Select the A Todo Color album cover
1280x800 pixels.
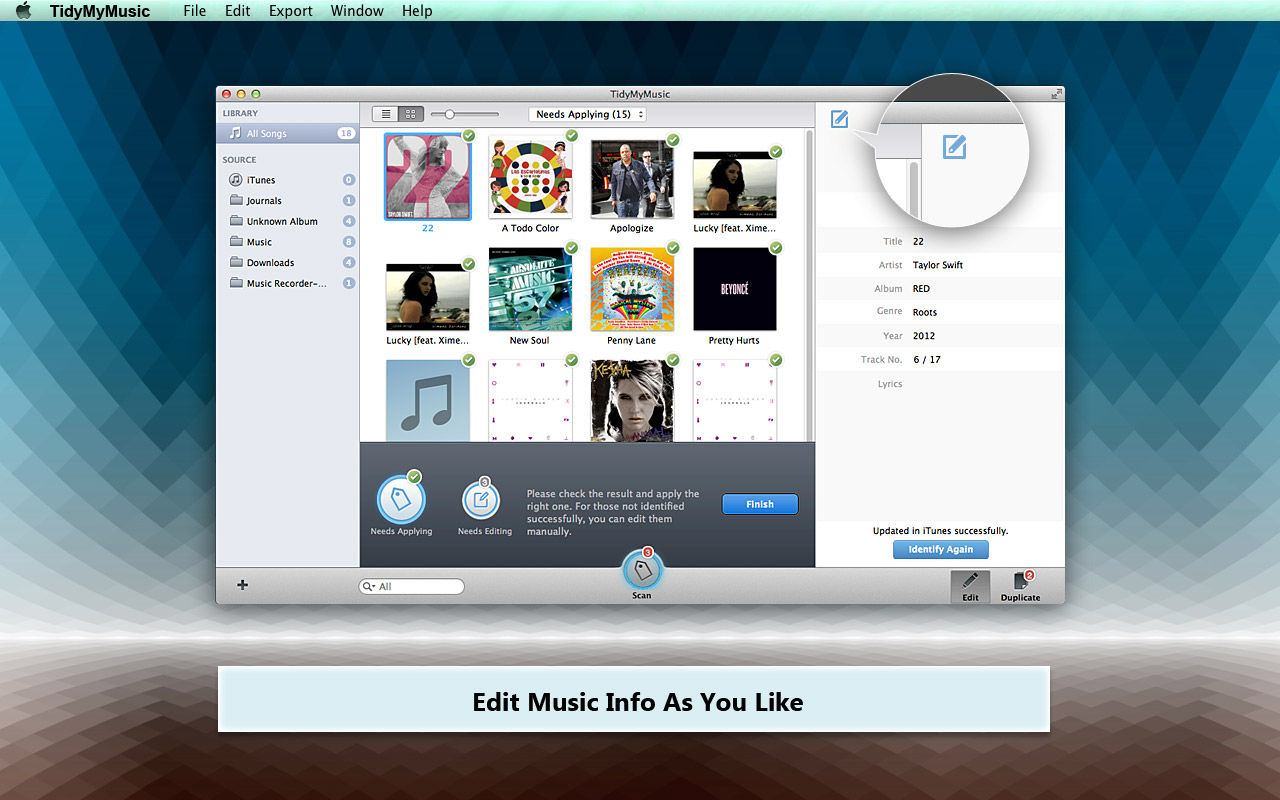530,177
